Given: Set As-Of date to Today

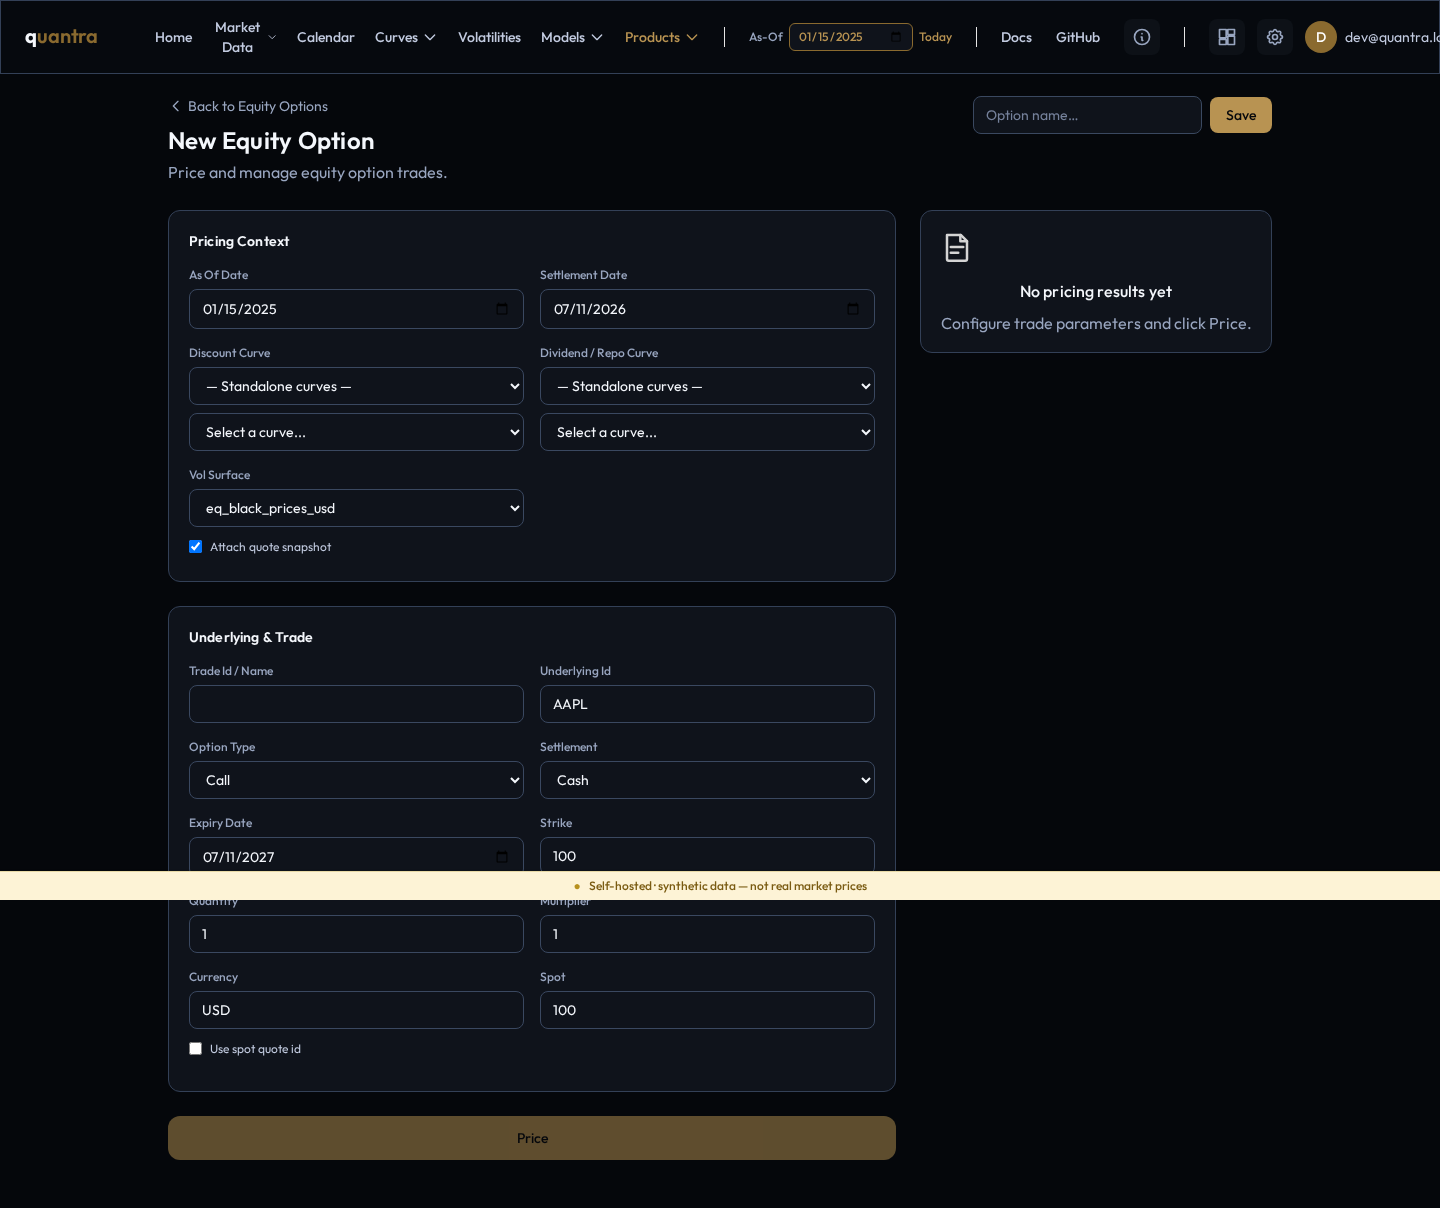Looking at the screenshot, I should click(935, 37).
